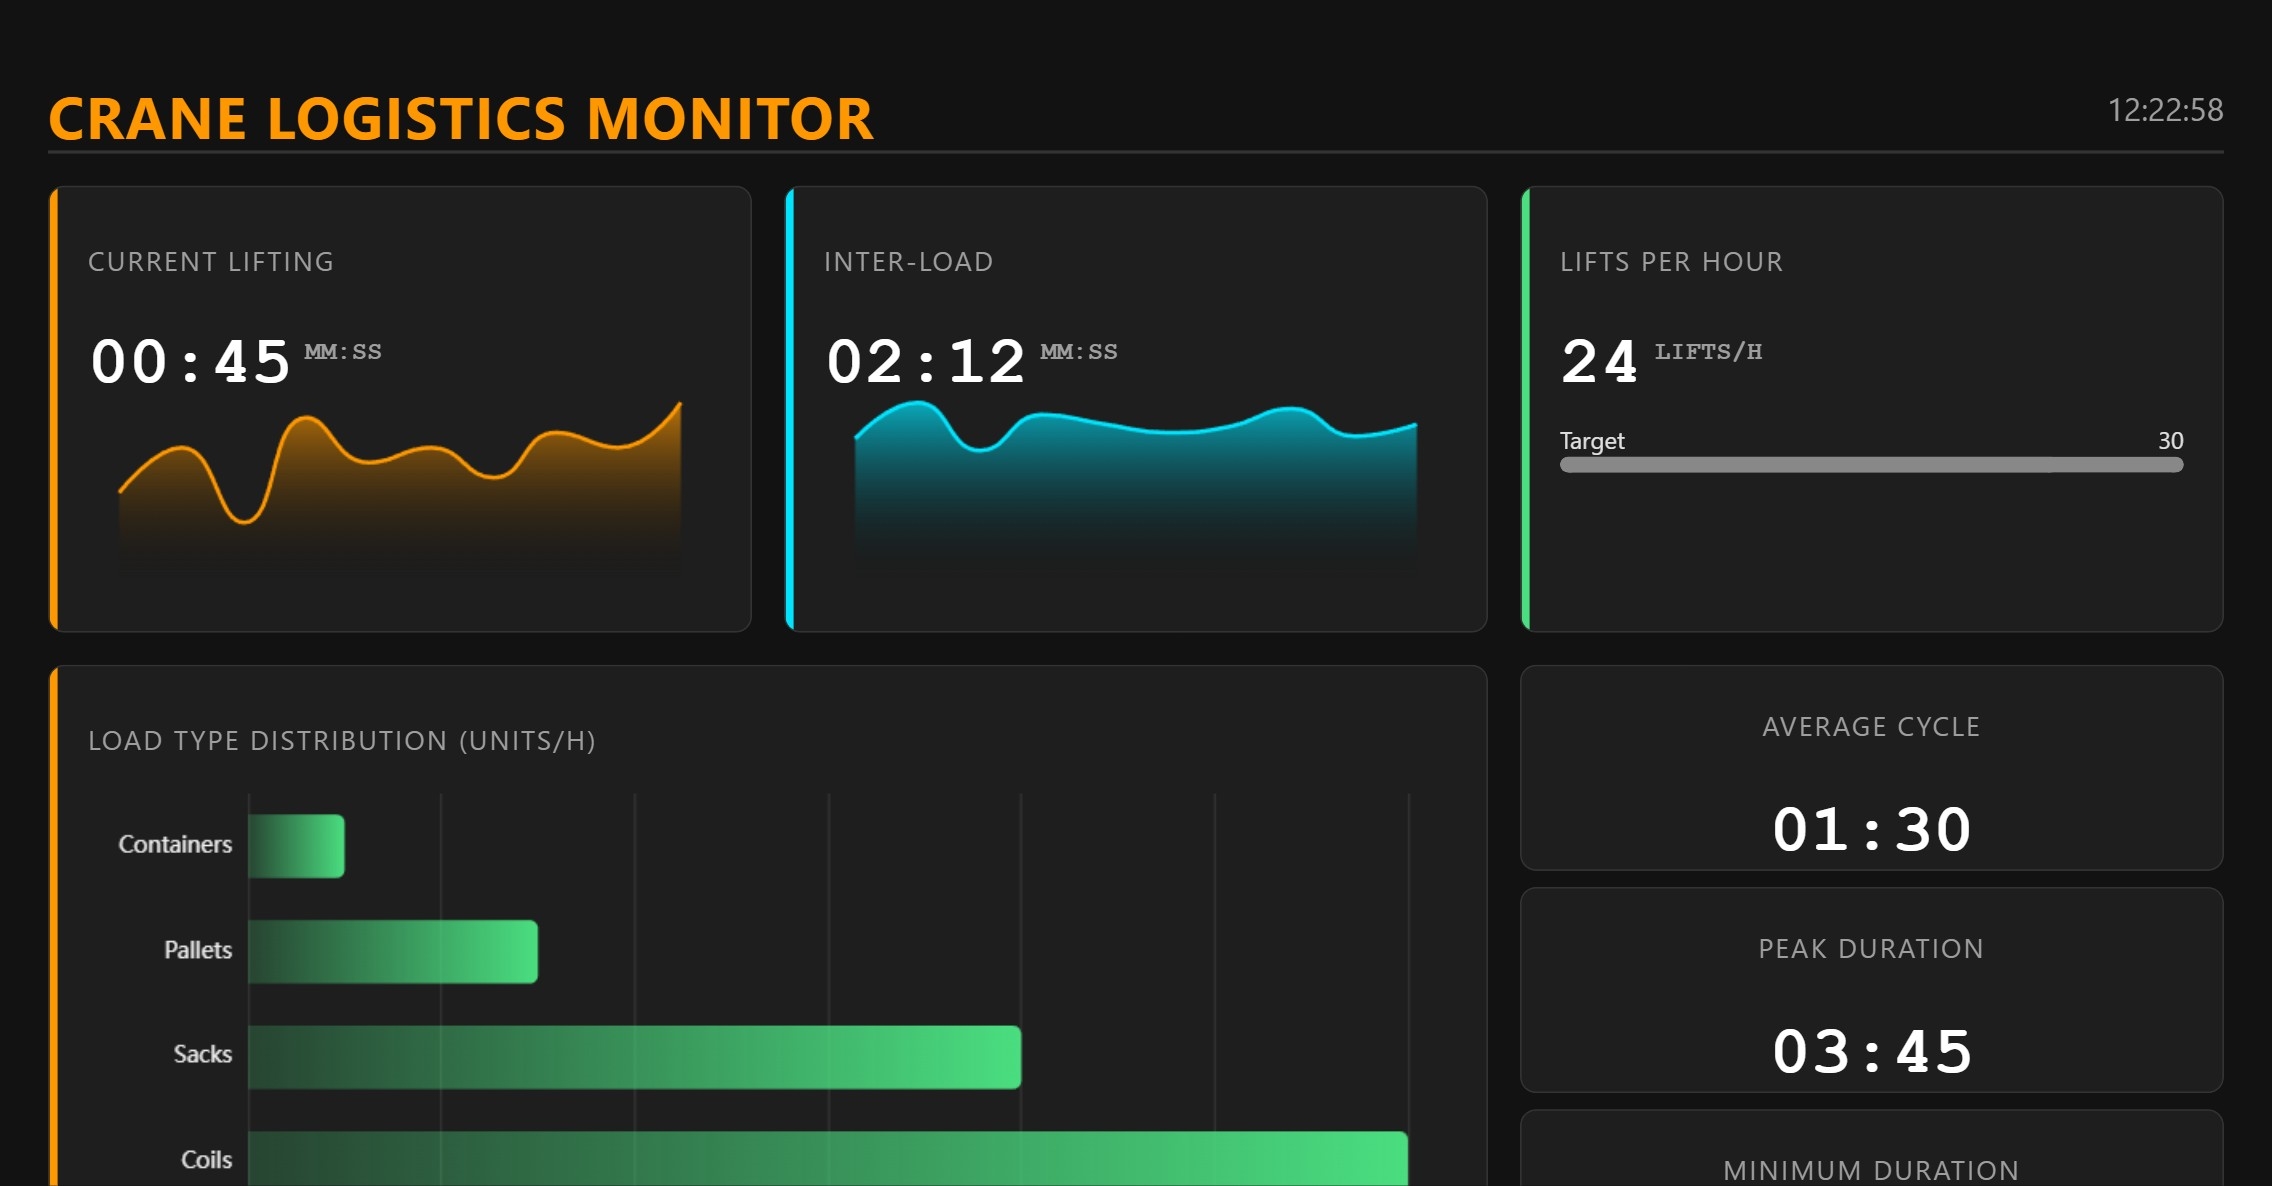Click the MM:SS unit beside 00:45
The height and width of the screenshot is (1186, 2272).
pyautogui.click(x=343, y=352)
